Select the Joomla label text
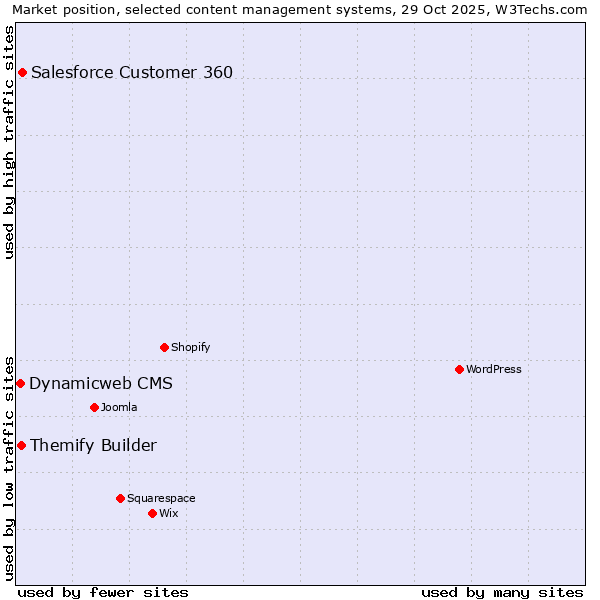Screen dimensions: 600x600 point(118,407)
